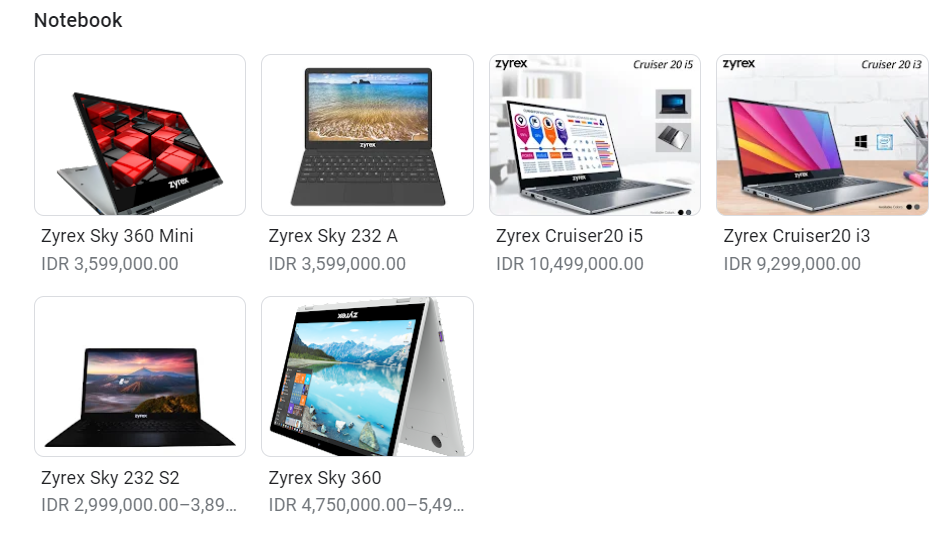Screen dimensions: 944x550
Task: Click the Zyrex Sky 232 A title
Action: coord(333,236)
